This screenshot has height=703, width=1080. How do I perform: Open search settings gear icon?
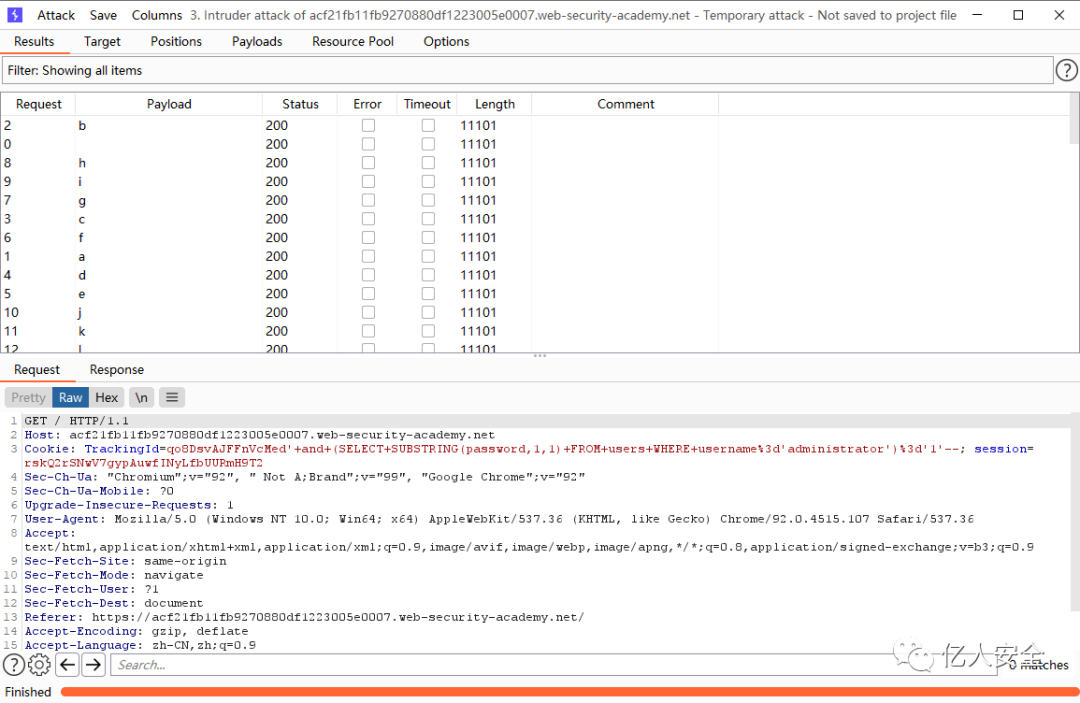tap(39, 665)
